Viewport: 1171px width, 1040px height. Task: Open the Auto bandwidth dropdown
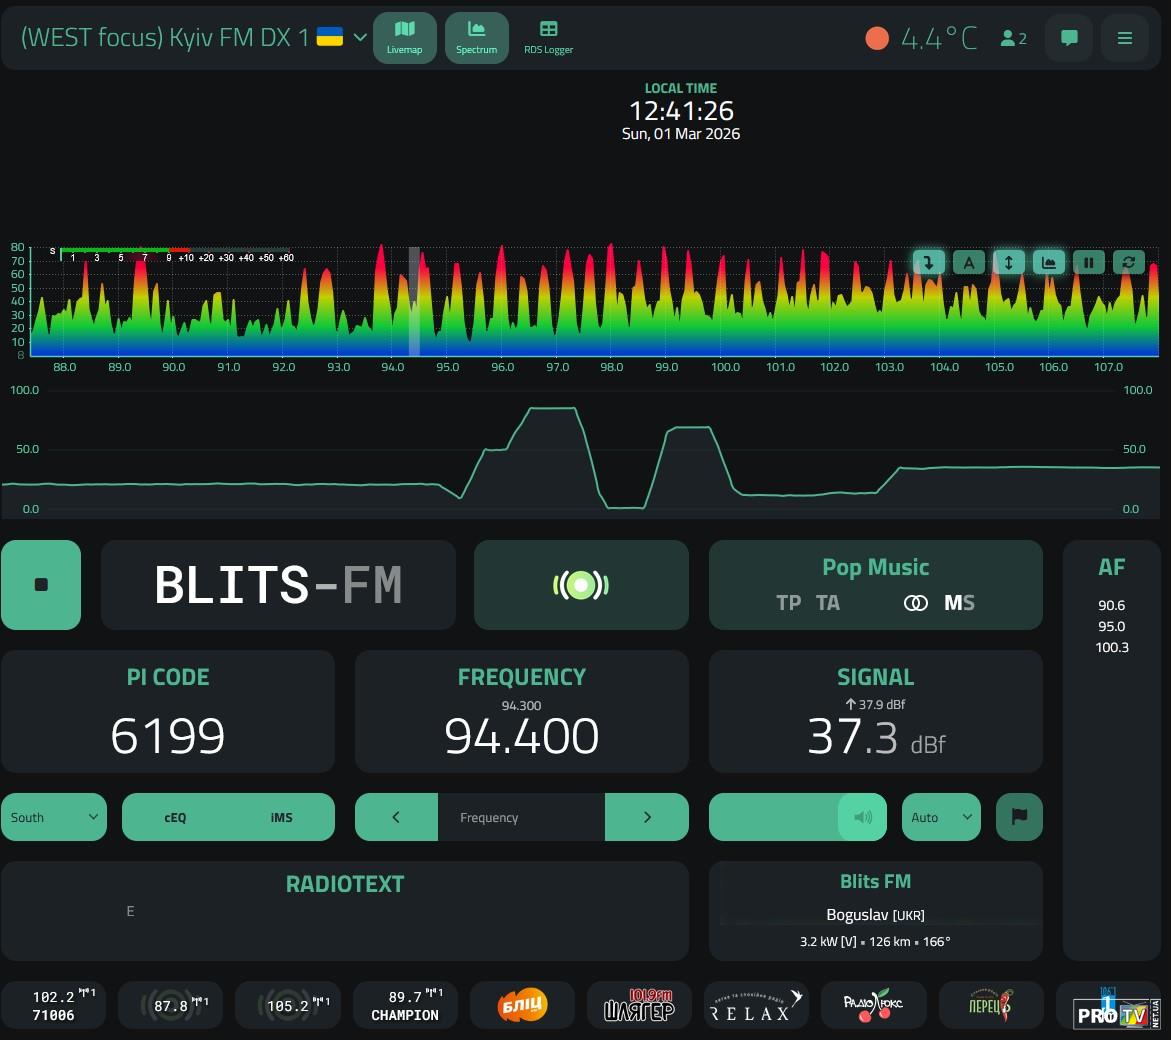pyautogui.click(x=940, y=817)
